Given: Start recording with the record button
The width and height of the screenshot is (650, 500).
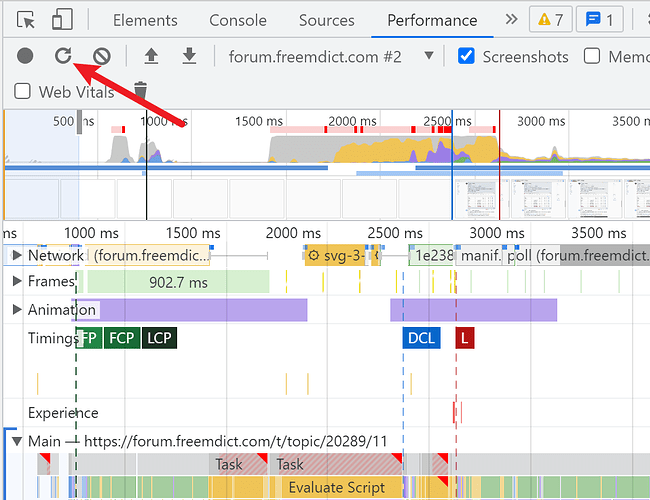Looking at the screenshot, I should point(25,56).
